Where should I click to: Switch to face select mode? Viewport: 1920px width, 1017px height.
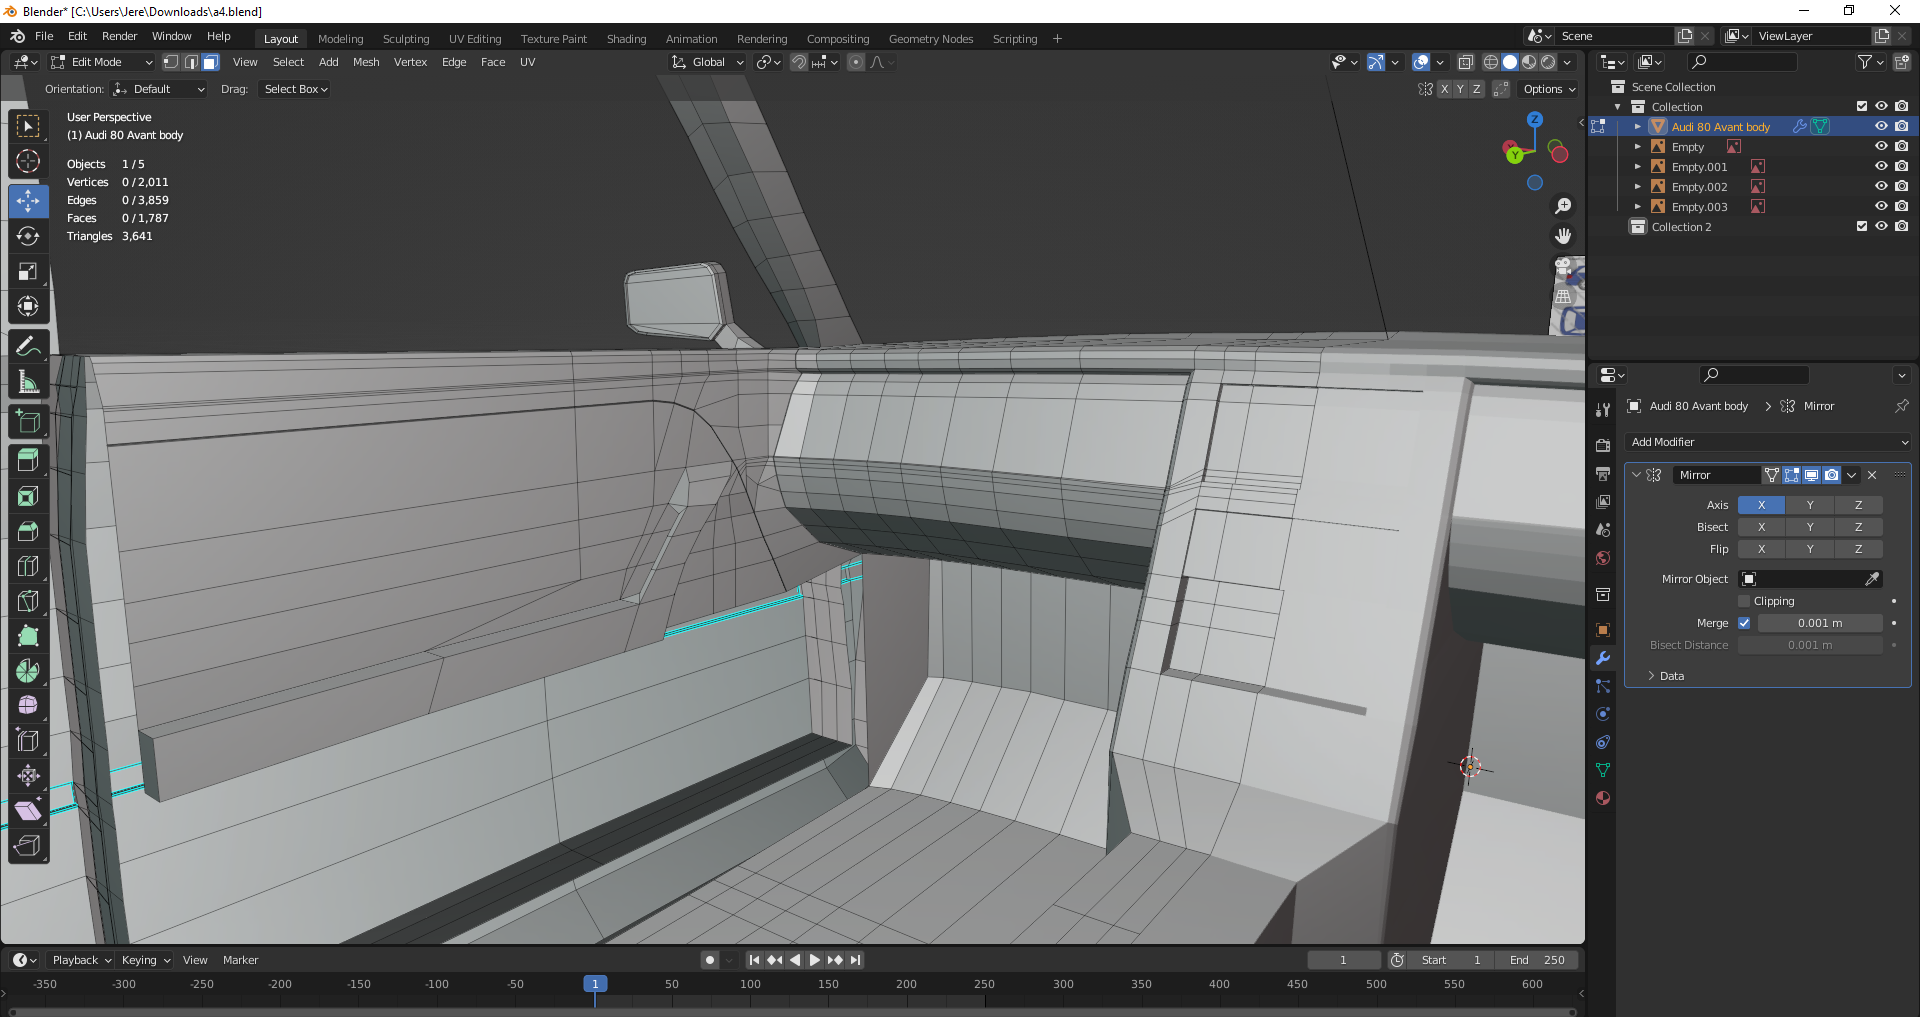coord(211,62)
